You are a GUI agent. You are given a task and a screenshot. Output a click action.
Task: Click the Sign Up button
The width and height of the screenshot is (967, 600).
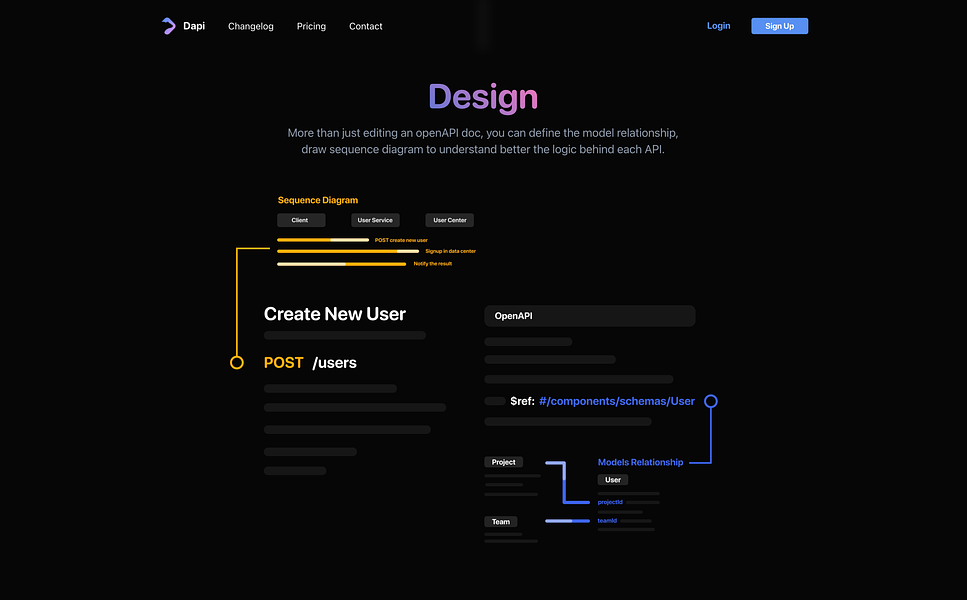tap(780, 26)
